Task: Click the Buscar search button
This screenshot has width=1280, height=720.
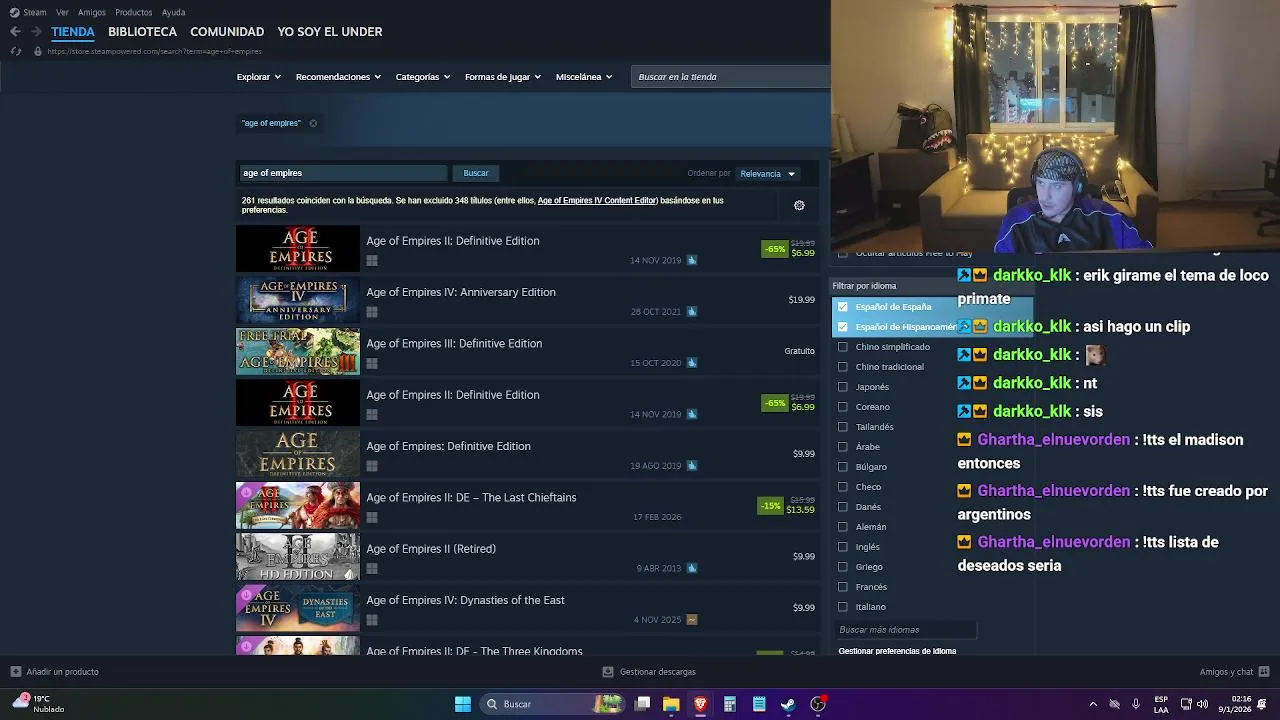Action: (x=476, y=173)
